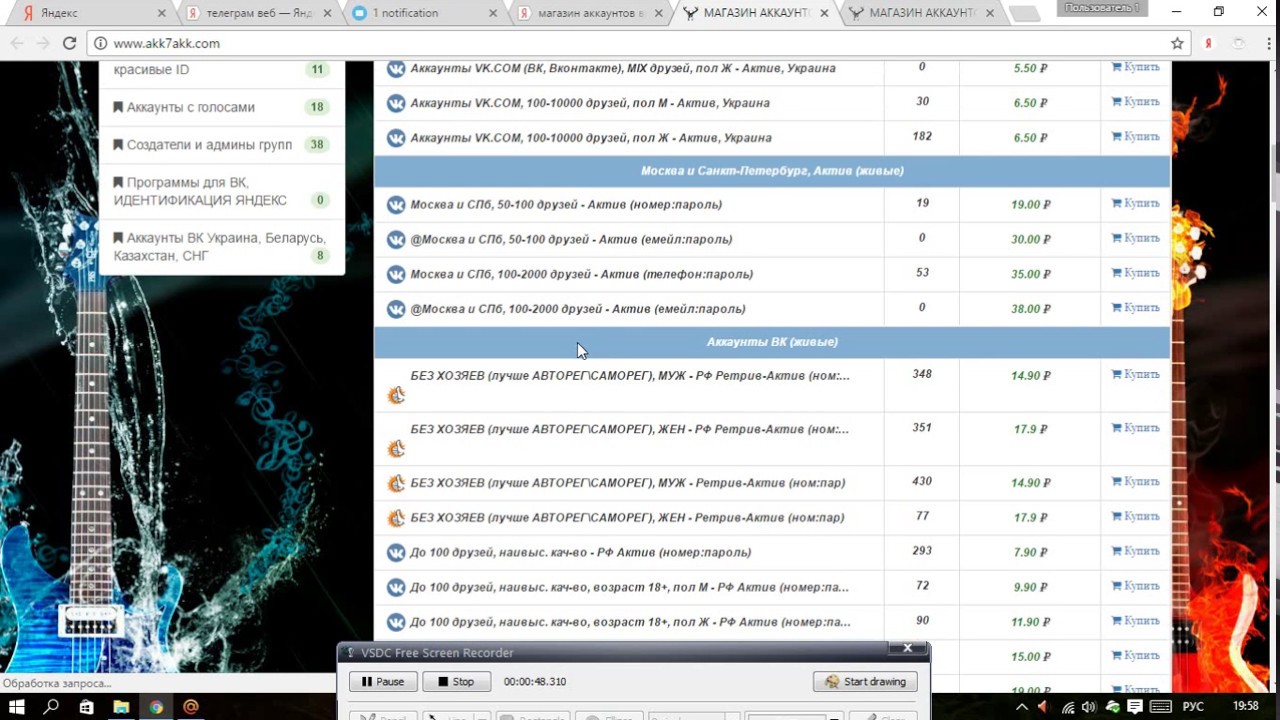1280x720 pixels.
Task: Open Windows taskbar search
Action: pos(52,707)
